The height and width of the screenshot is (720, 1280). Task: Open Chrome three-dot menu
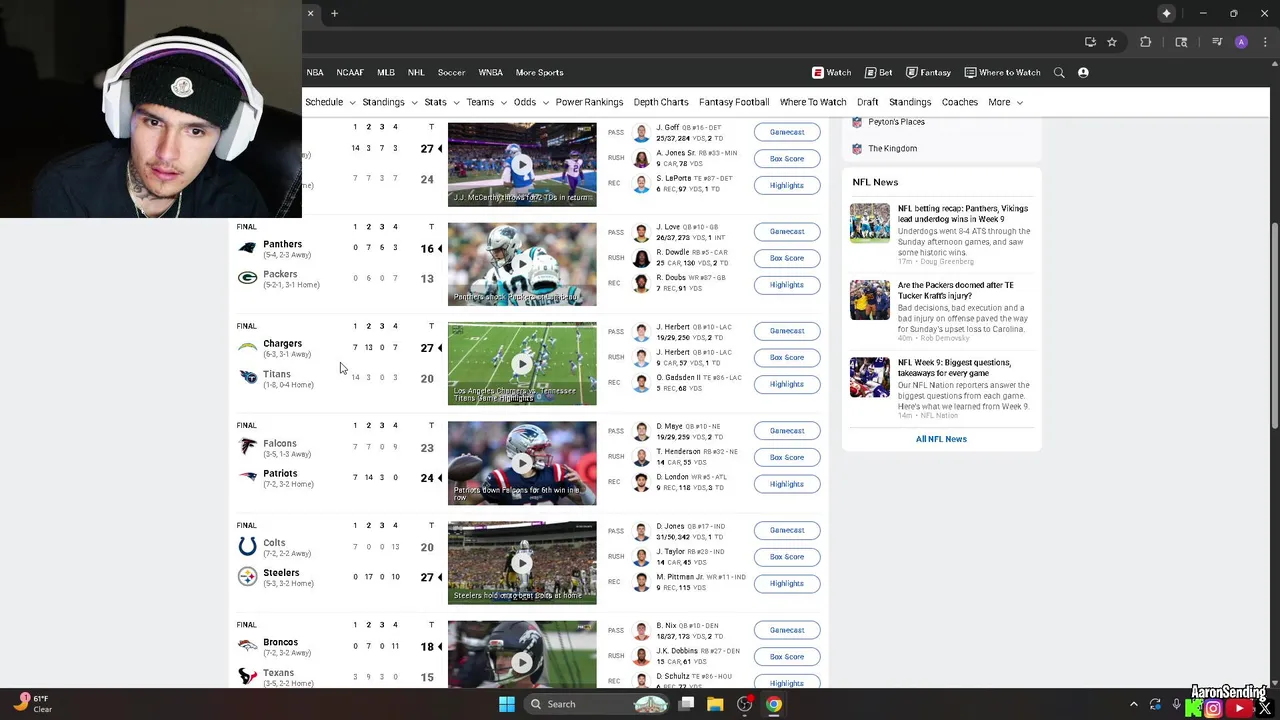pyautogui.click(x=1265, y=42)
